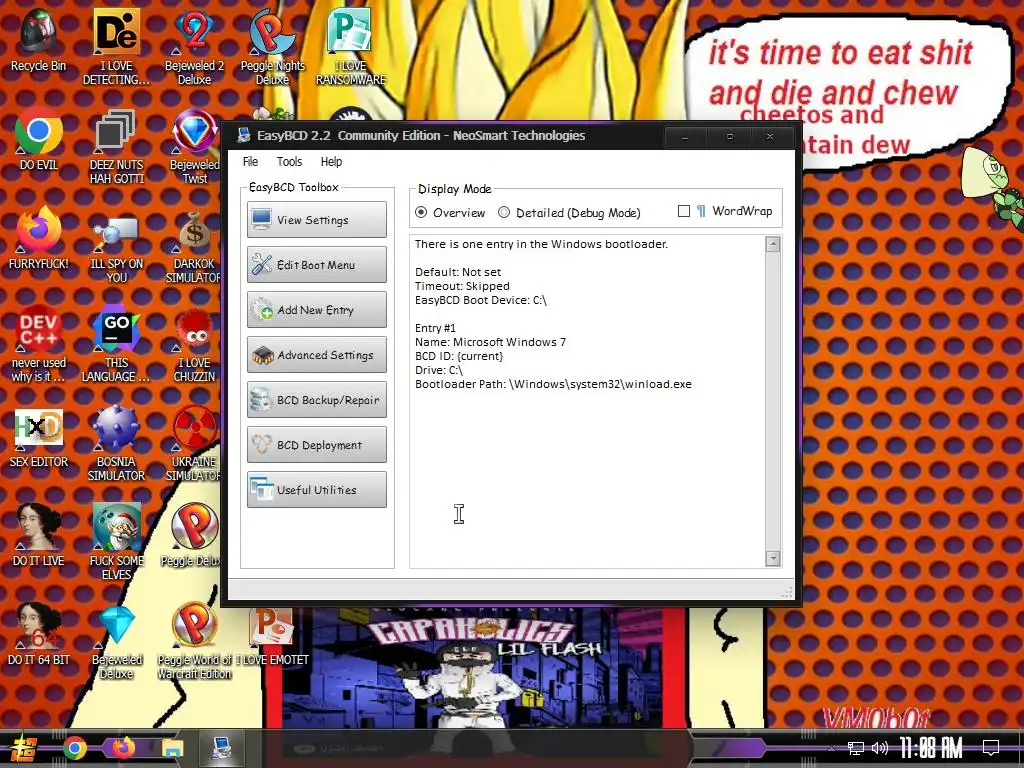Click the 11:08 AM taskbar clock
The width and height of the screenshot is (1024, 768).
click(931, 748)
